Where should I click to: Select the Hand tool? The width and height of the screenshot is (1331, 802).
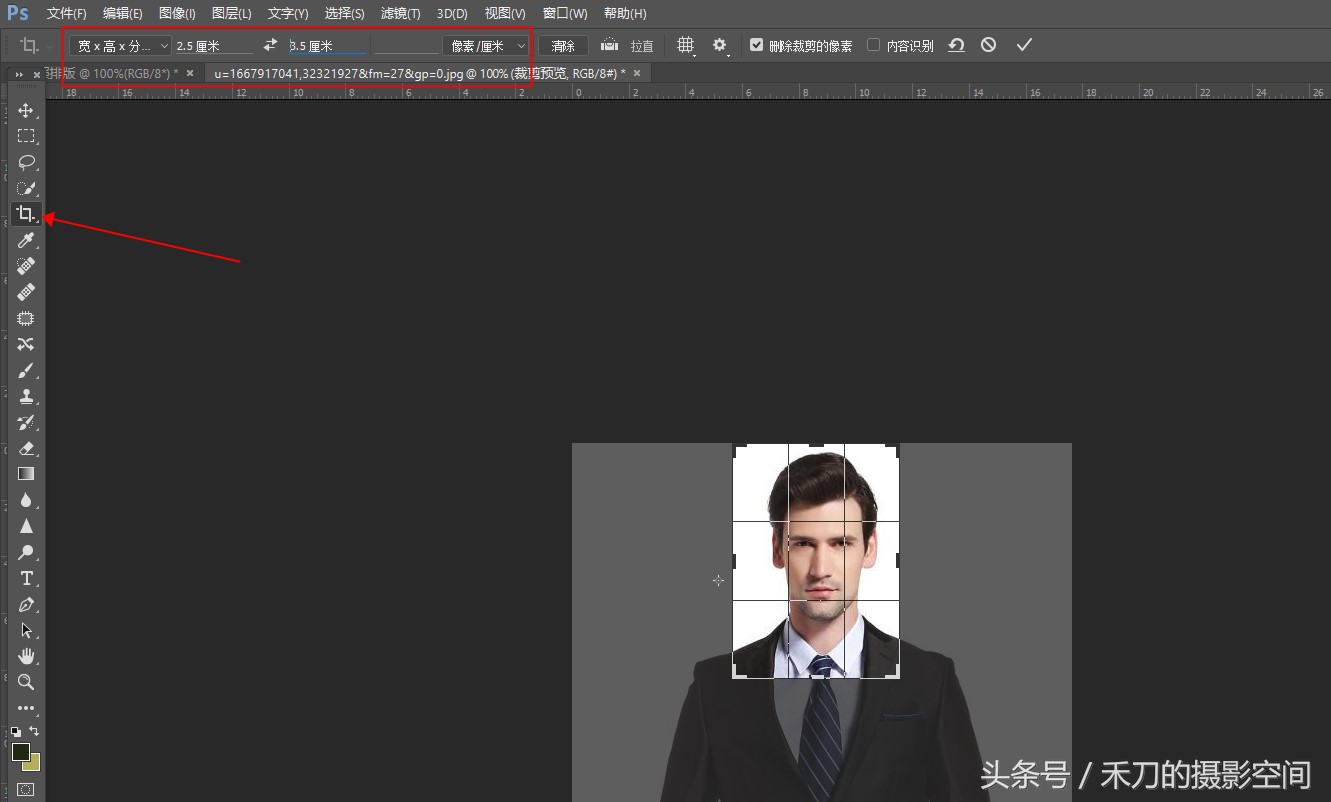(26, 656)
